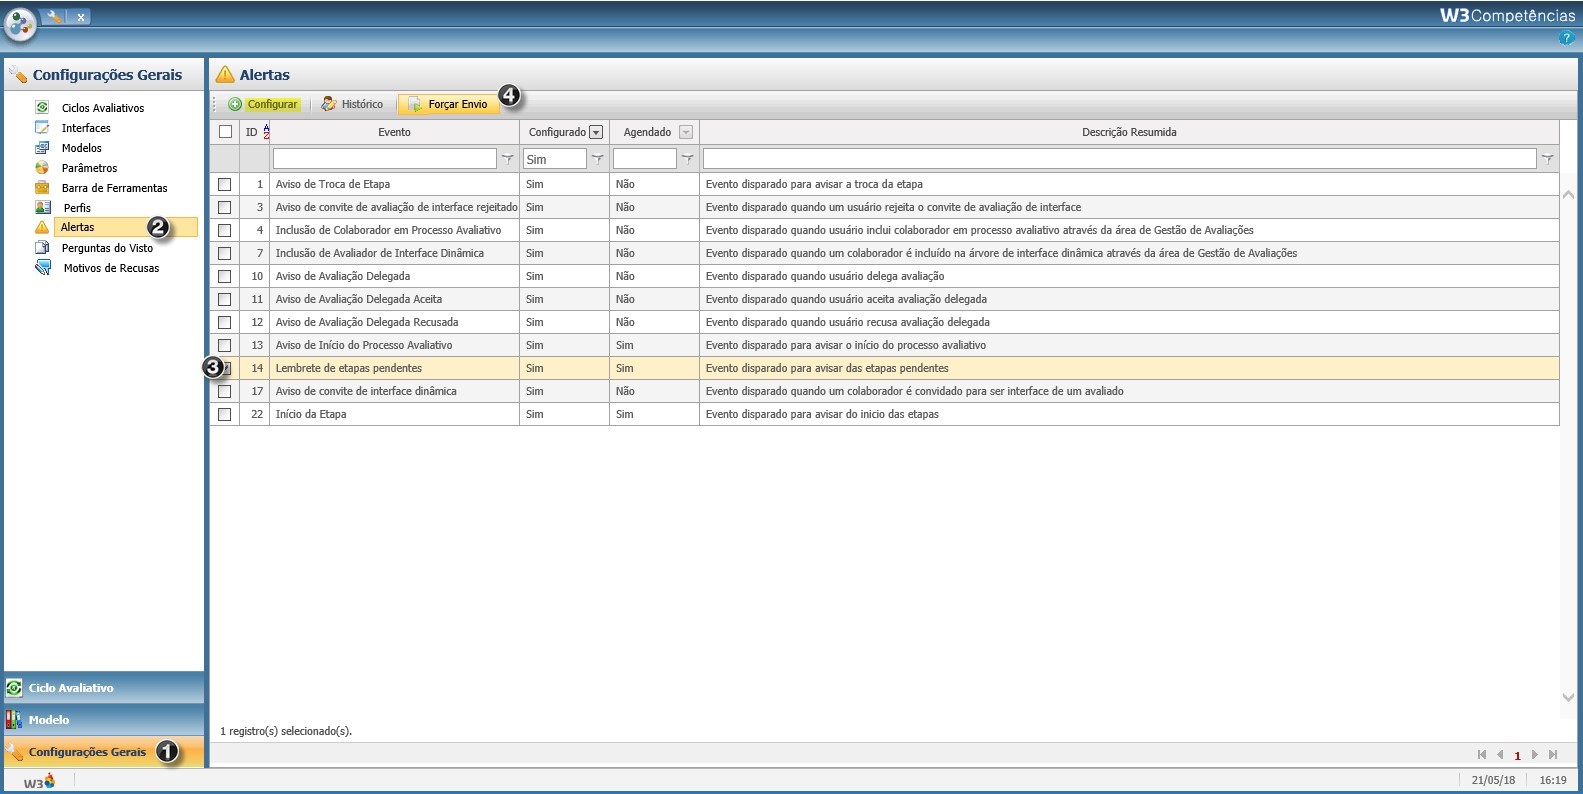Check Início da Etapa row checkbox
The height and width of the screenshot is (794, 1583).
pos(225,414)
